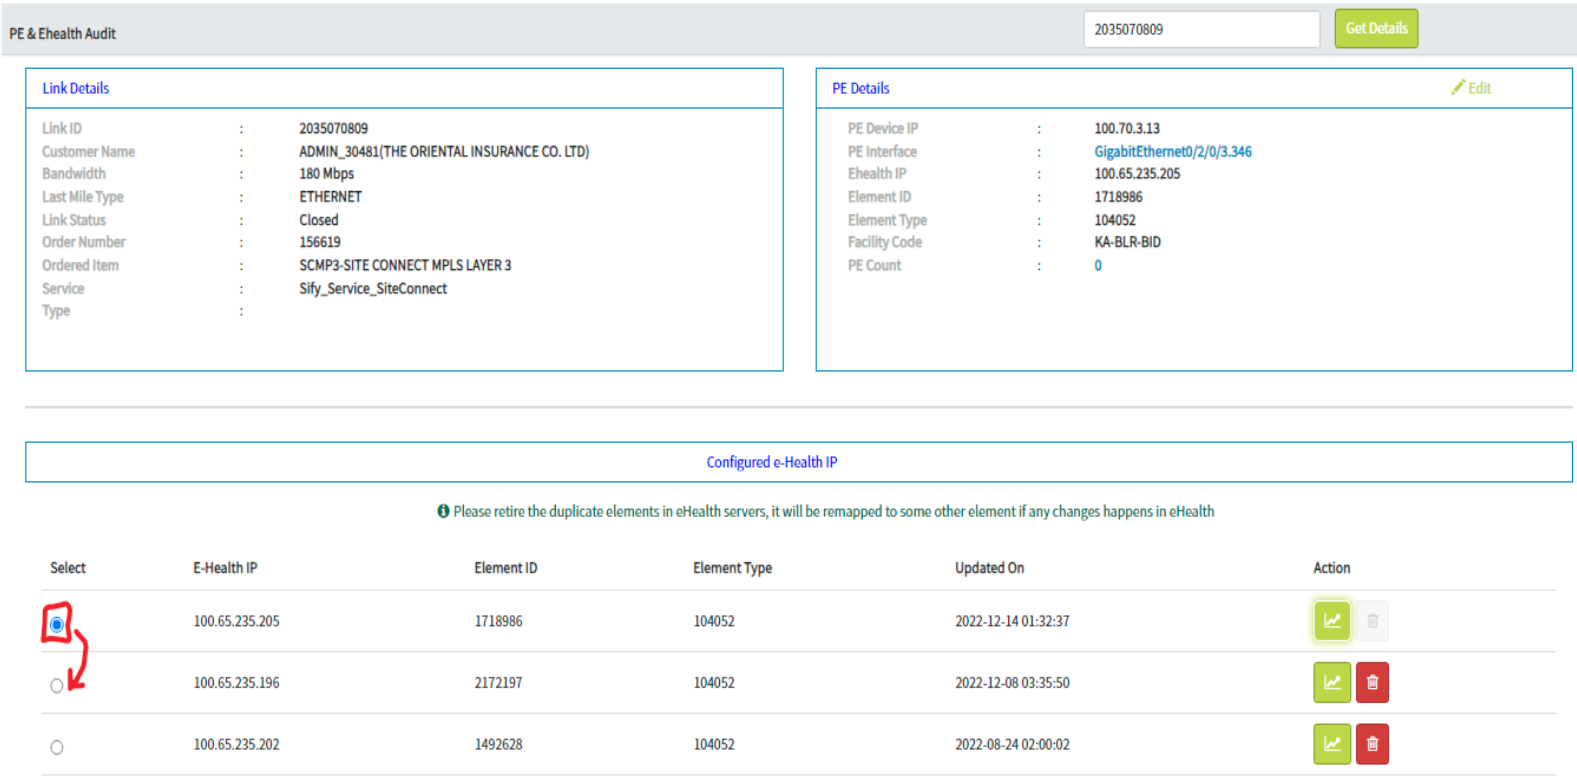The image size is (1577, 783).
Task: Click the Get Details button
Action: (1376, 29)
